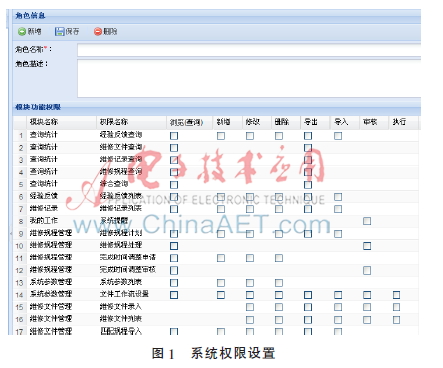This screenshot has width=443, height=368.
Task: Click the 保存 floppy-disk toolbar button
Action: [x=67, y=32]
